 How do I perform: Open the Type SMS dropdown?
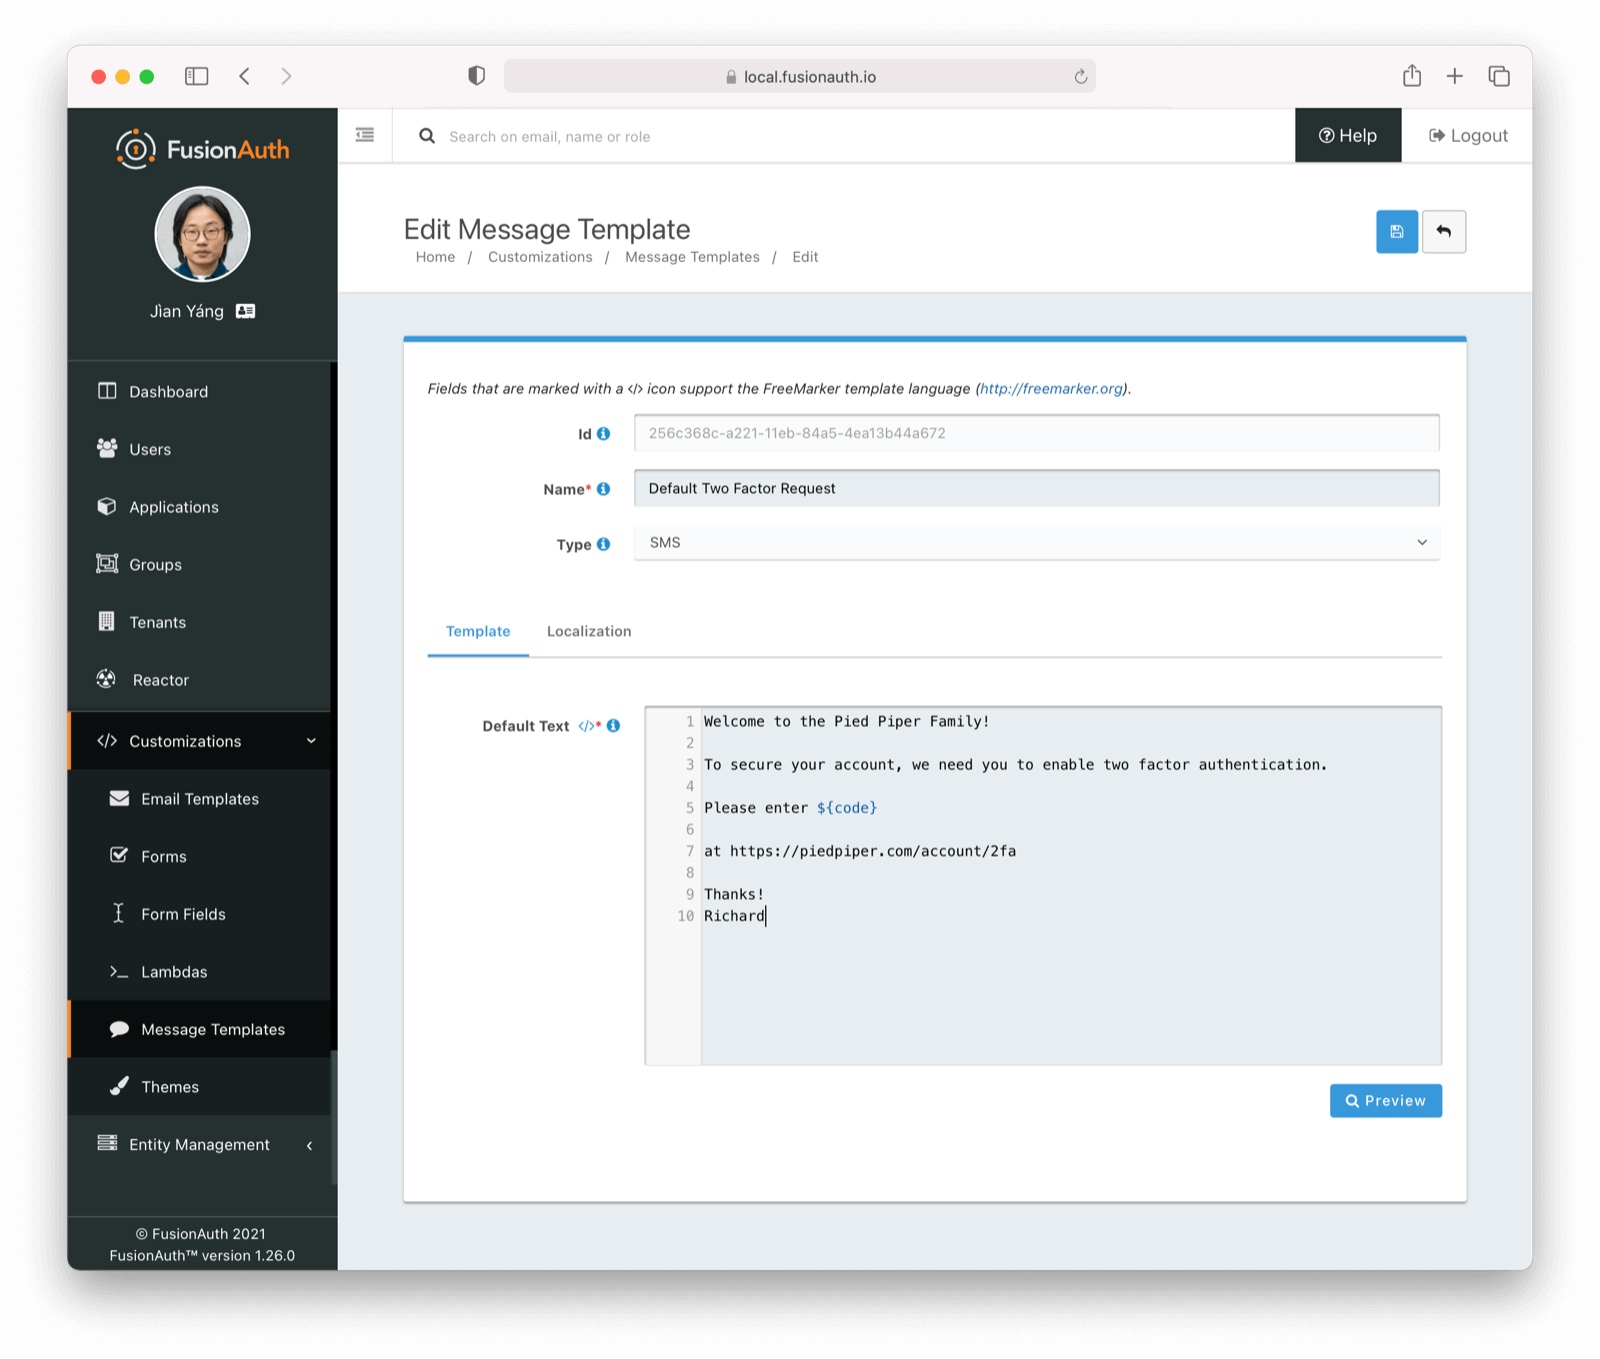1037,543
